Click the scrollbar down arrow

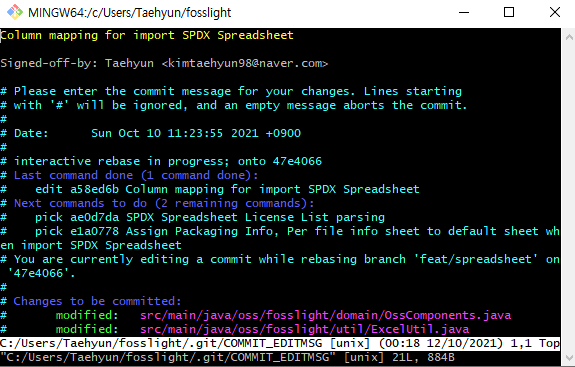[x=569, y=357]
